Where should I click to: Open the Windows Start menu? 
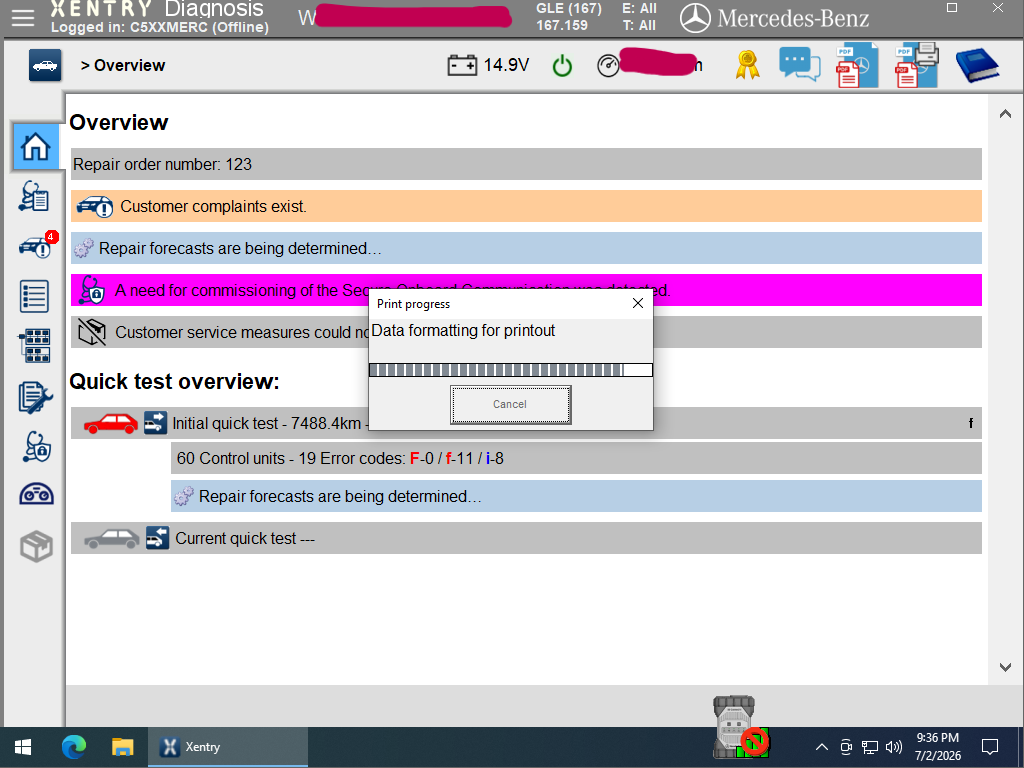[x=23, y=747]
